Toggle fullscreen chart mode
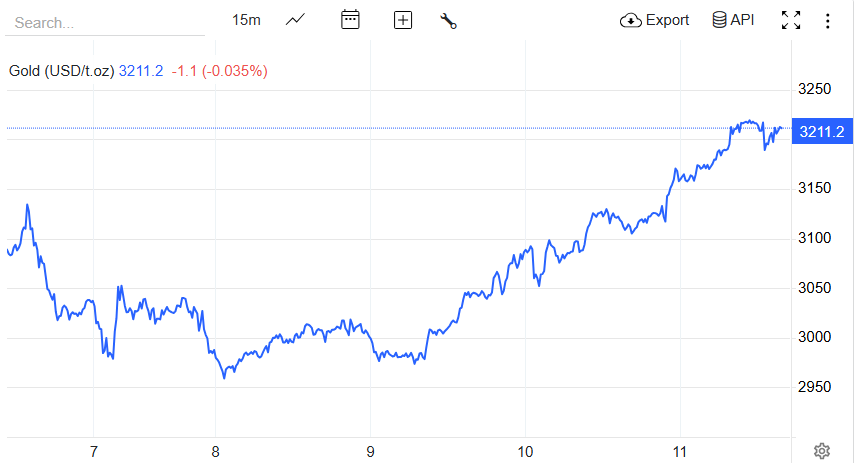Screen dimensions: 855x463 coord(791,20)
